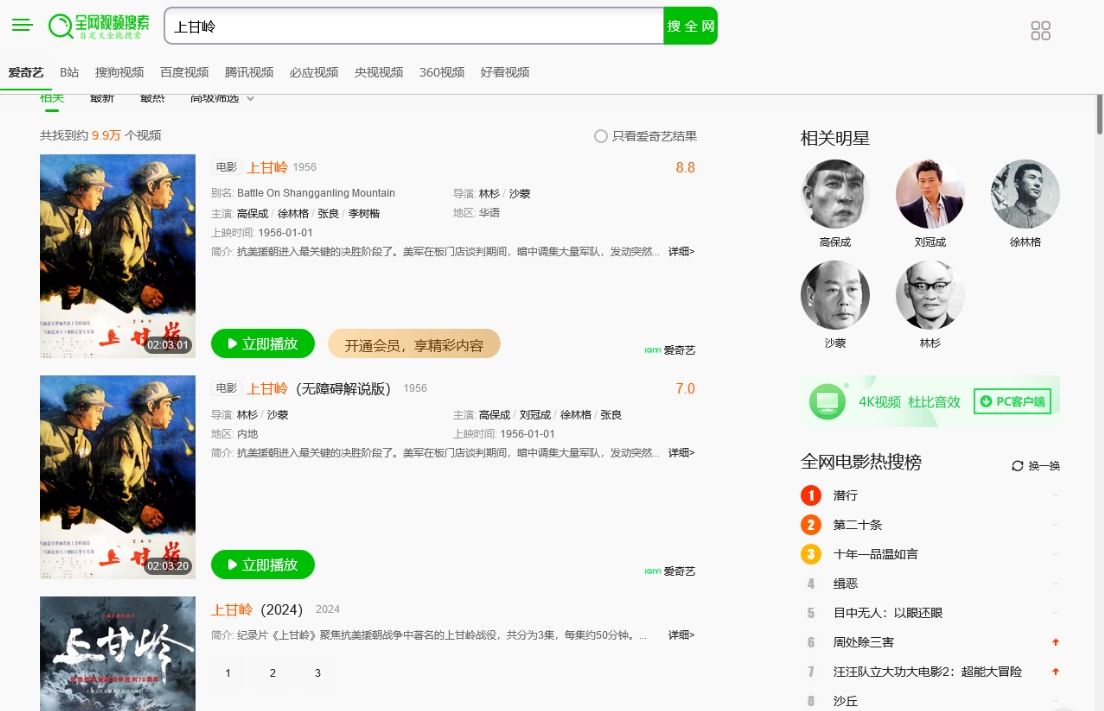Click the PC客户端 download button
Screen dimensions: 1104x711
point(1012,401)
